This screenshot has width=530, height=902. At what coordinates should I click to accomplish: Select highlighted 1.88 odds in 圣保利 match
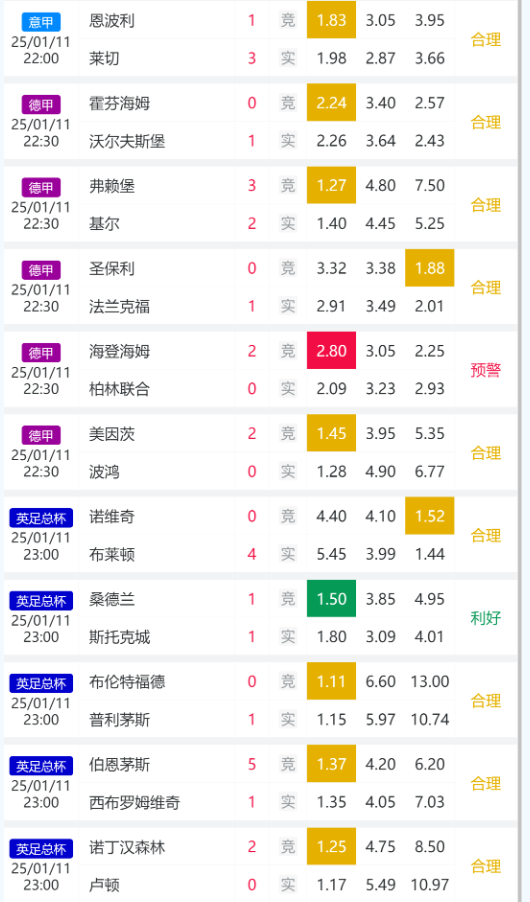pyautogui.click(x=430, y=268)
